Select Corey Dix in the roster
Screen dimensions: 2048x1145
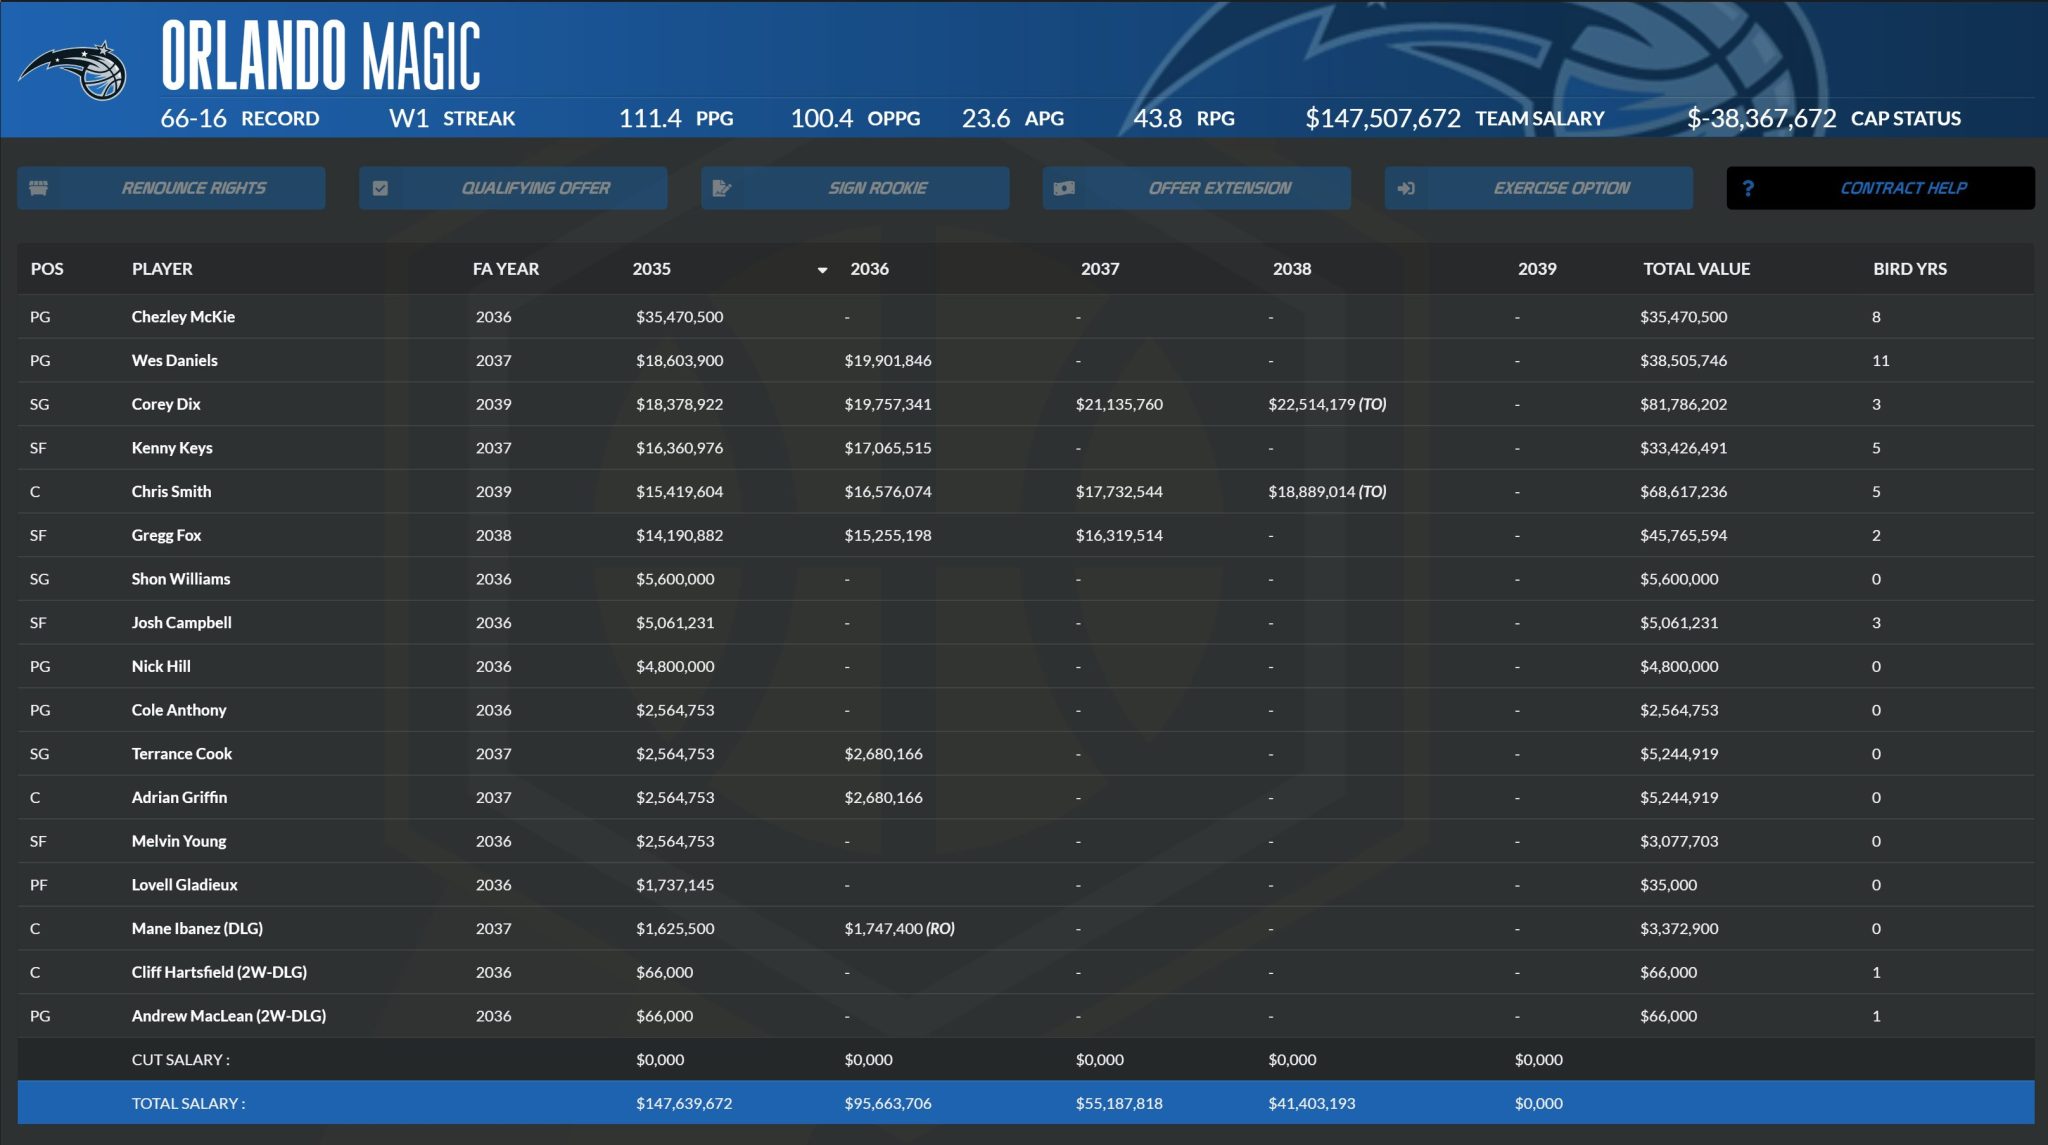tap(166, 404)
